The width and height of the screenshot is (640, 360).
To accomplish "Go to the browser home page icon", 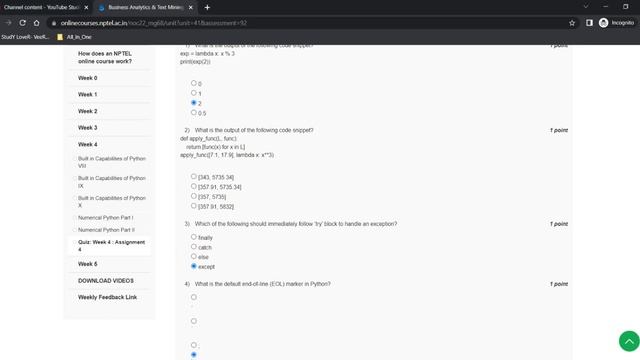I will 36,23.
